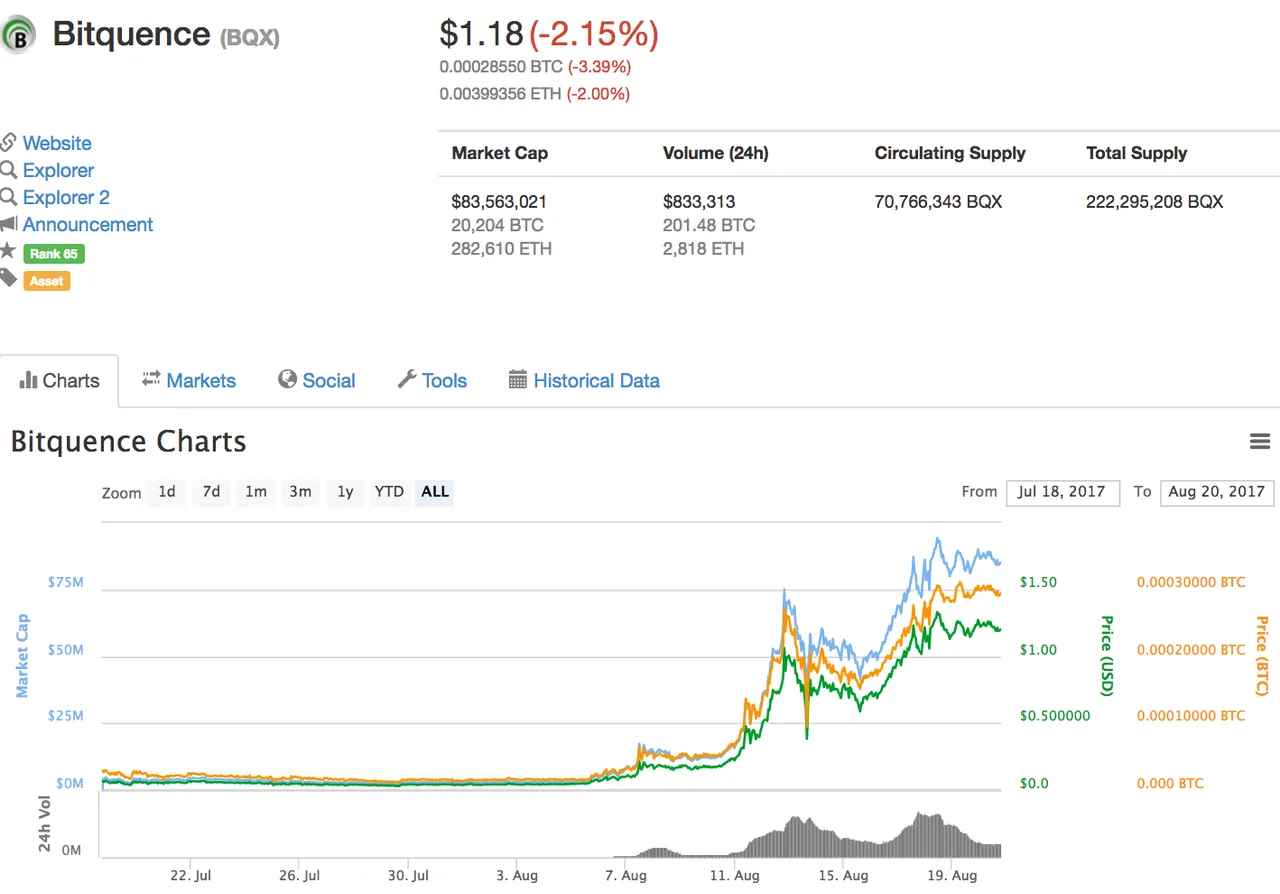Click the chain link icon beside Website
Image resolution: width=1280 pixels, height=894 pixels.
click(8, 142)
